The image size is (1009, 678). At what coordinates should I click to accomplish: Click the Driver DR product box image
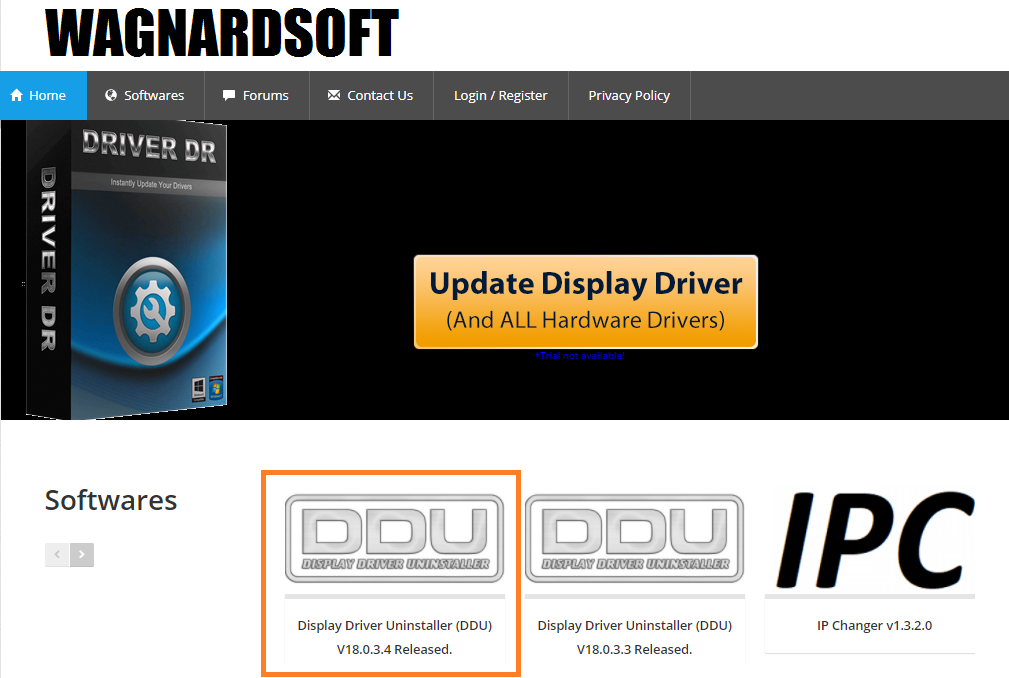(127, 270)
